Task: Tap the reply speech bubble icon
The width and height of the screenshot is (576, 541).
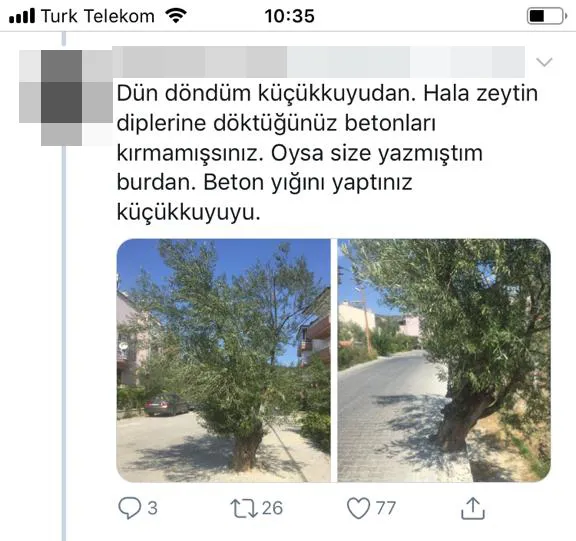Action: [130, 508]
